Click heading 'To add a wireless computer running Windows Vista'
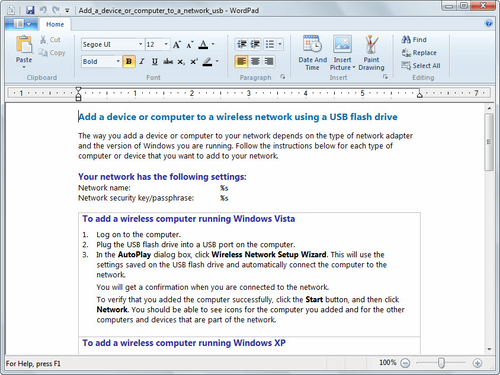The image size is (500, 375). coord(189,219)
